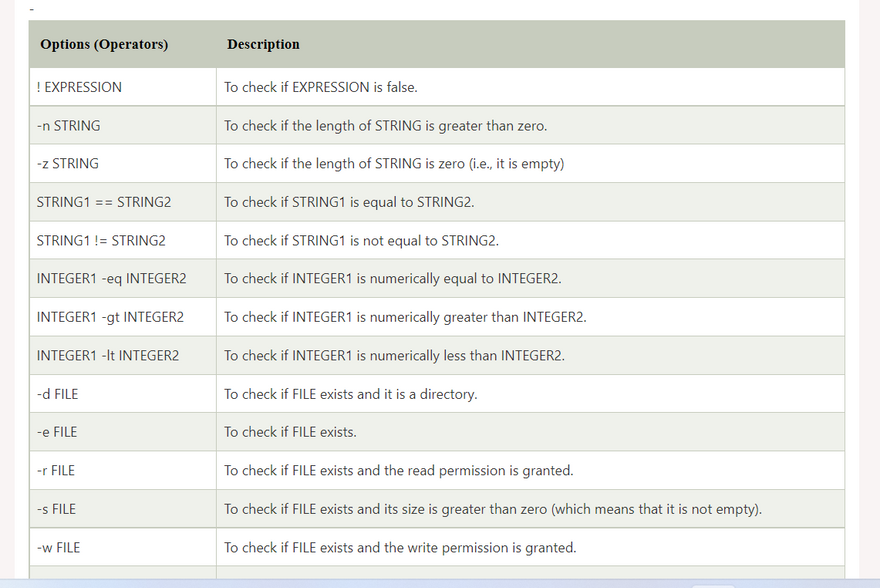Select the "-d FILE" operator cell
Screen dimensions: 880x588
point(57,394)
